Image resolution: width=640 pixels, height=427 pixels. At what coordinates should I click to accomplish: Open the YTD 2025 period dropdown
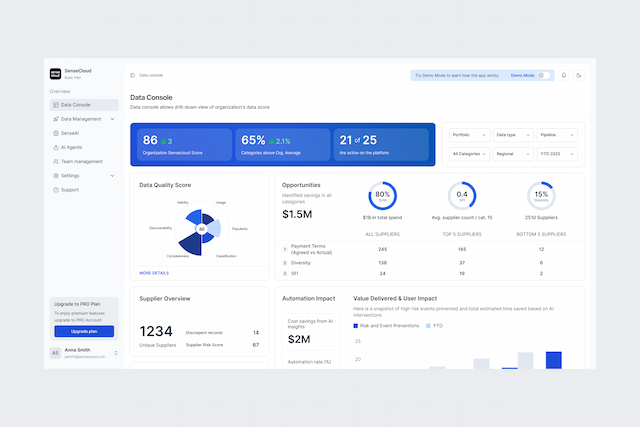point(557,154)
